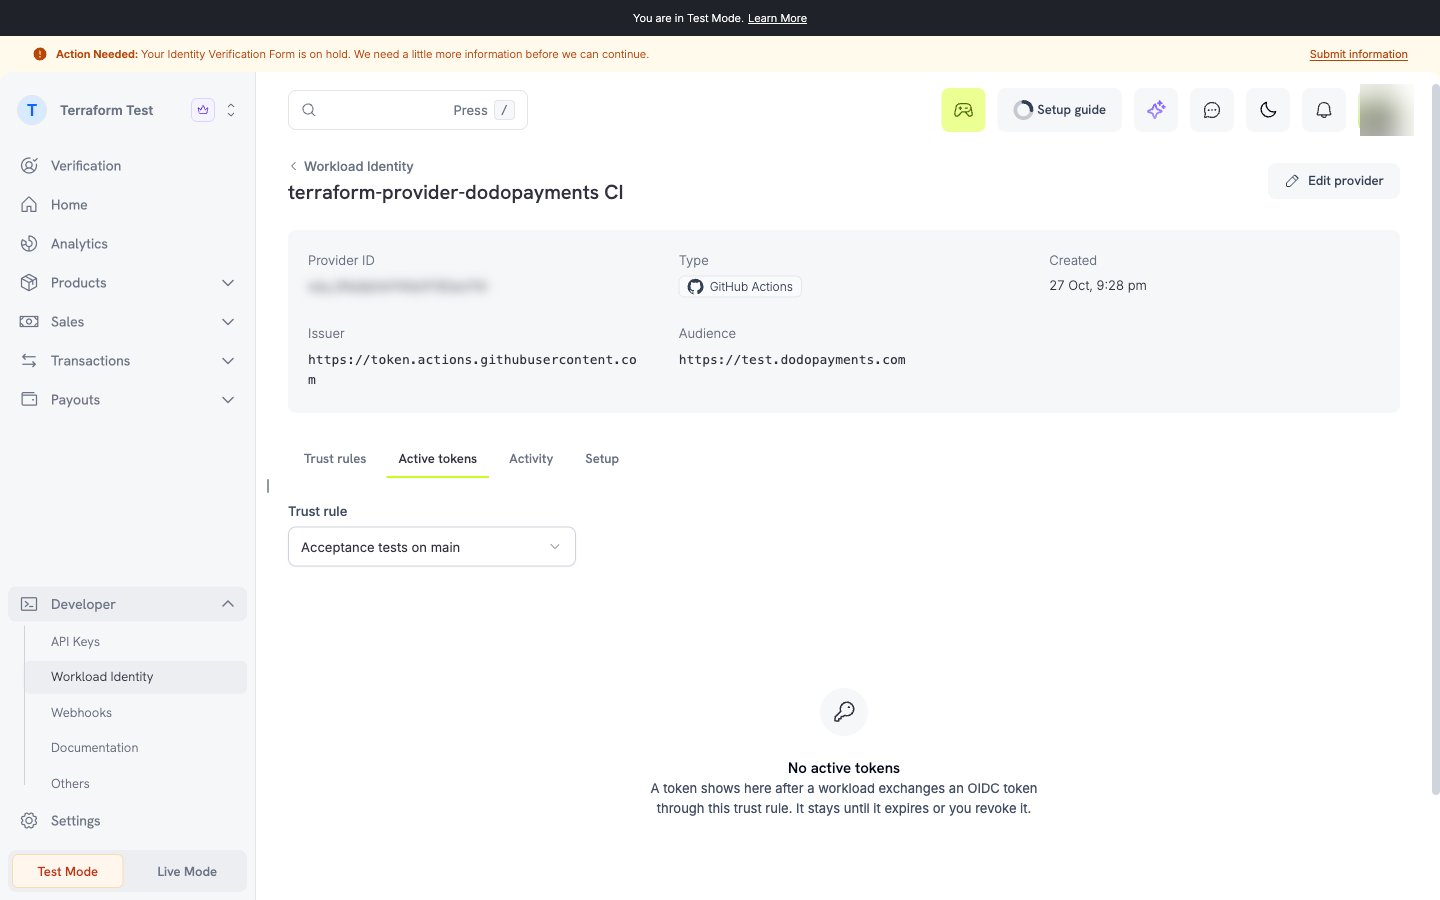Select Test Mode toggle
Image resolution: width=1440 pixels, height=900 pixels.
[x=68, y=872]
